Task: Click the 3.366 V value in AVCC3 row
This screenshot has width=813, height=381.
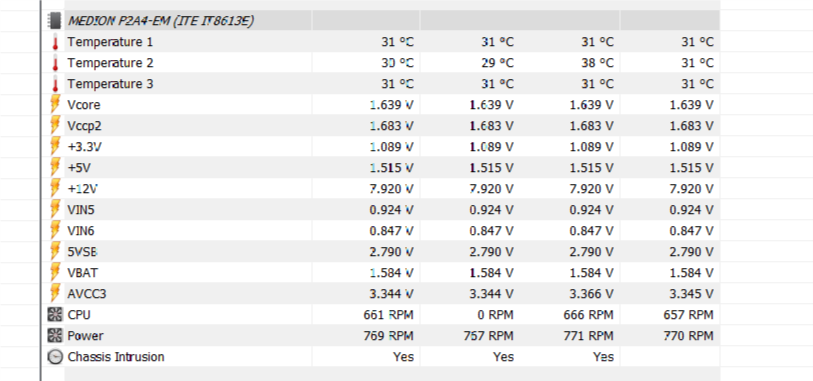Action: [592, 294]
